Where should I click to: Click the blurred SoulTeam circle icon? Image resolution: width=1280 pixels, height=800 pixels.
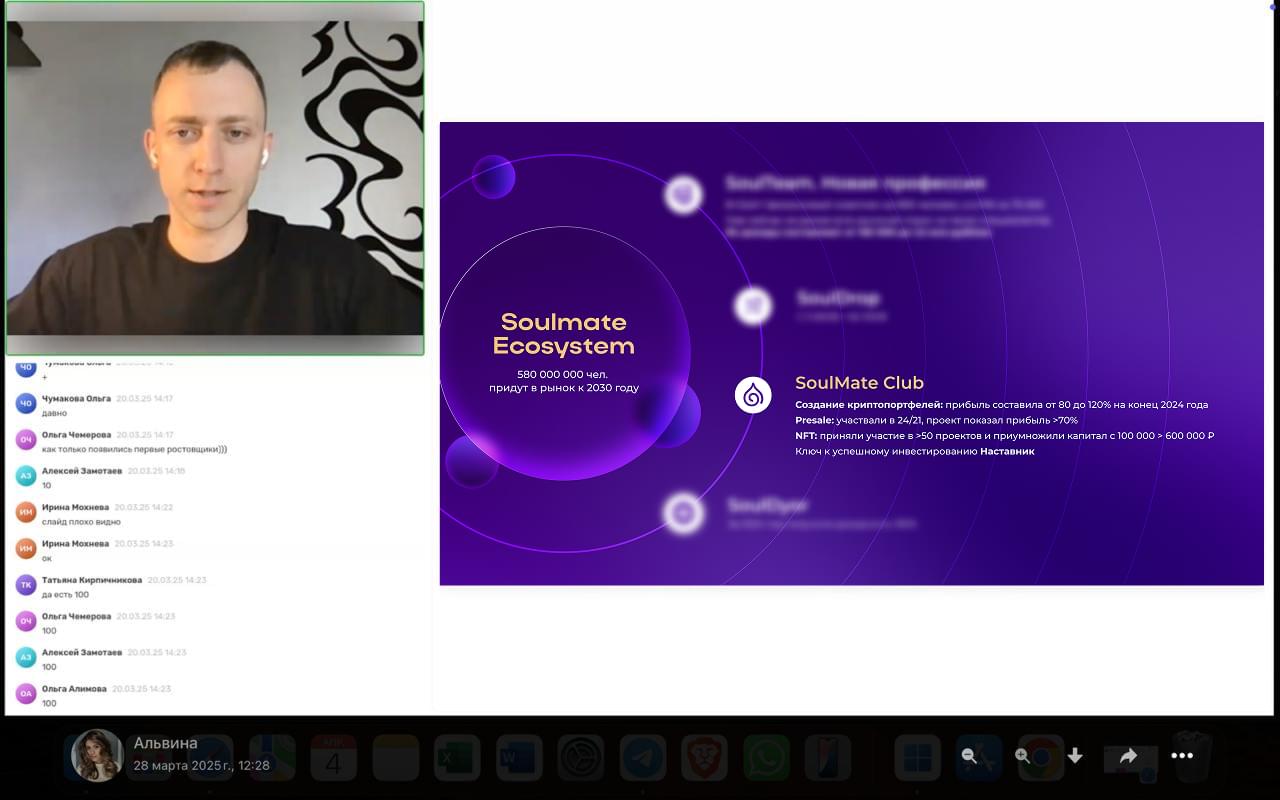(684, 194)
